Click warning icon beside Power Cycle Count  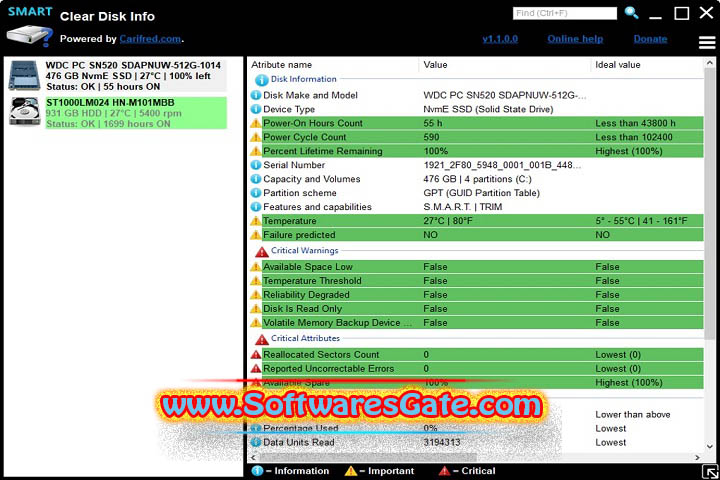(256, 137)
